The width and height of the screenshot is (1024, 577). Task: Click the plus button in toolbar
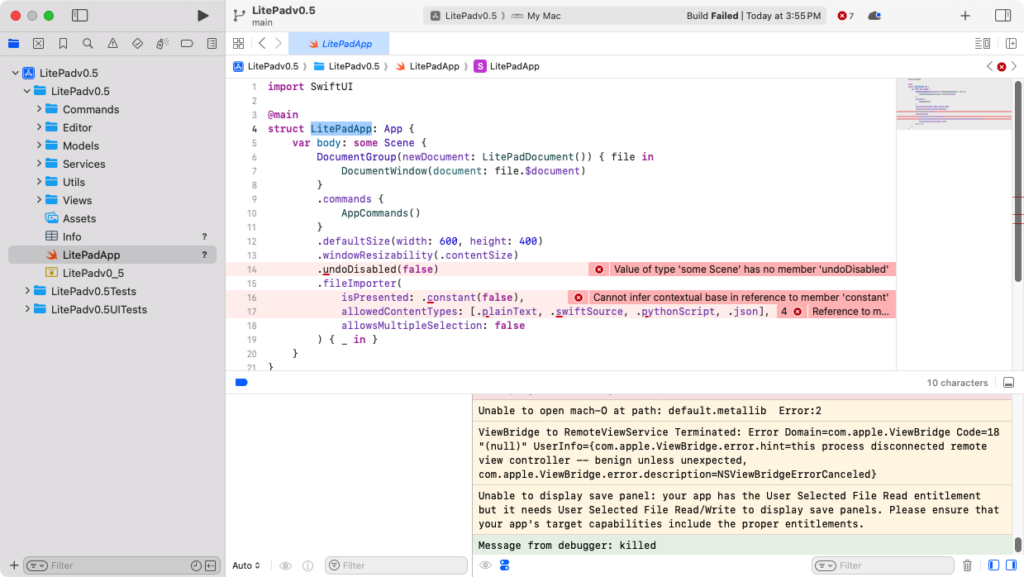coord(965,16)
